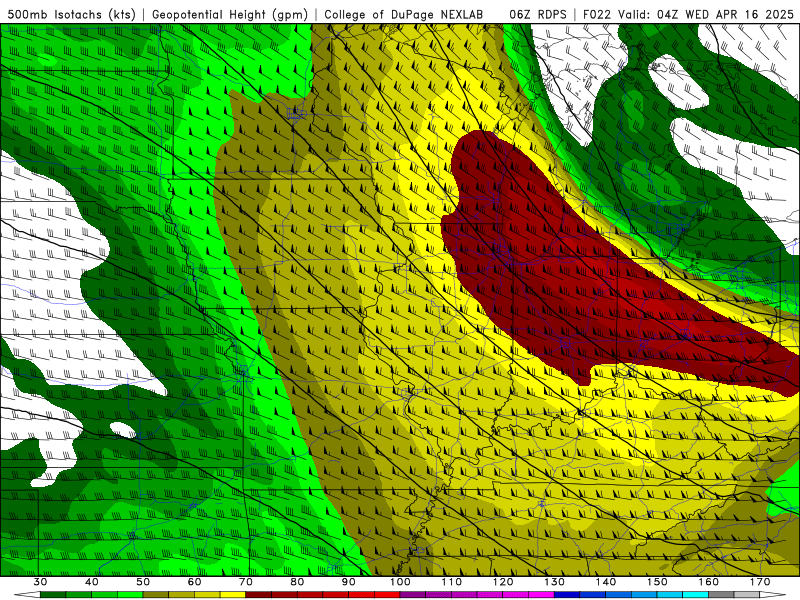800x600 pixels.
Task: Click the 90 knot label on color scale
Action: pyautogui.click(x=349, y=582)
